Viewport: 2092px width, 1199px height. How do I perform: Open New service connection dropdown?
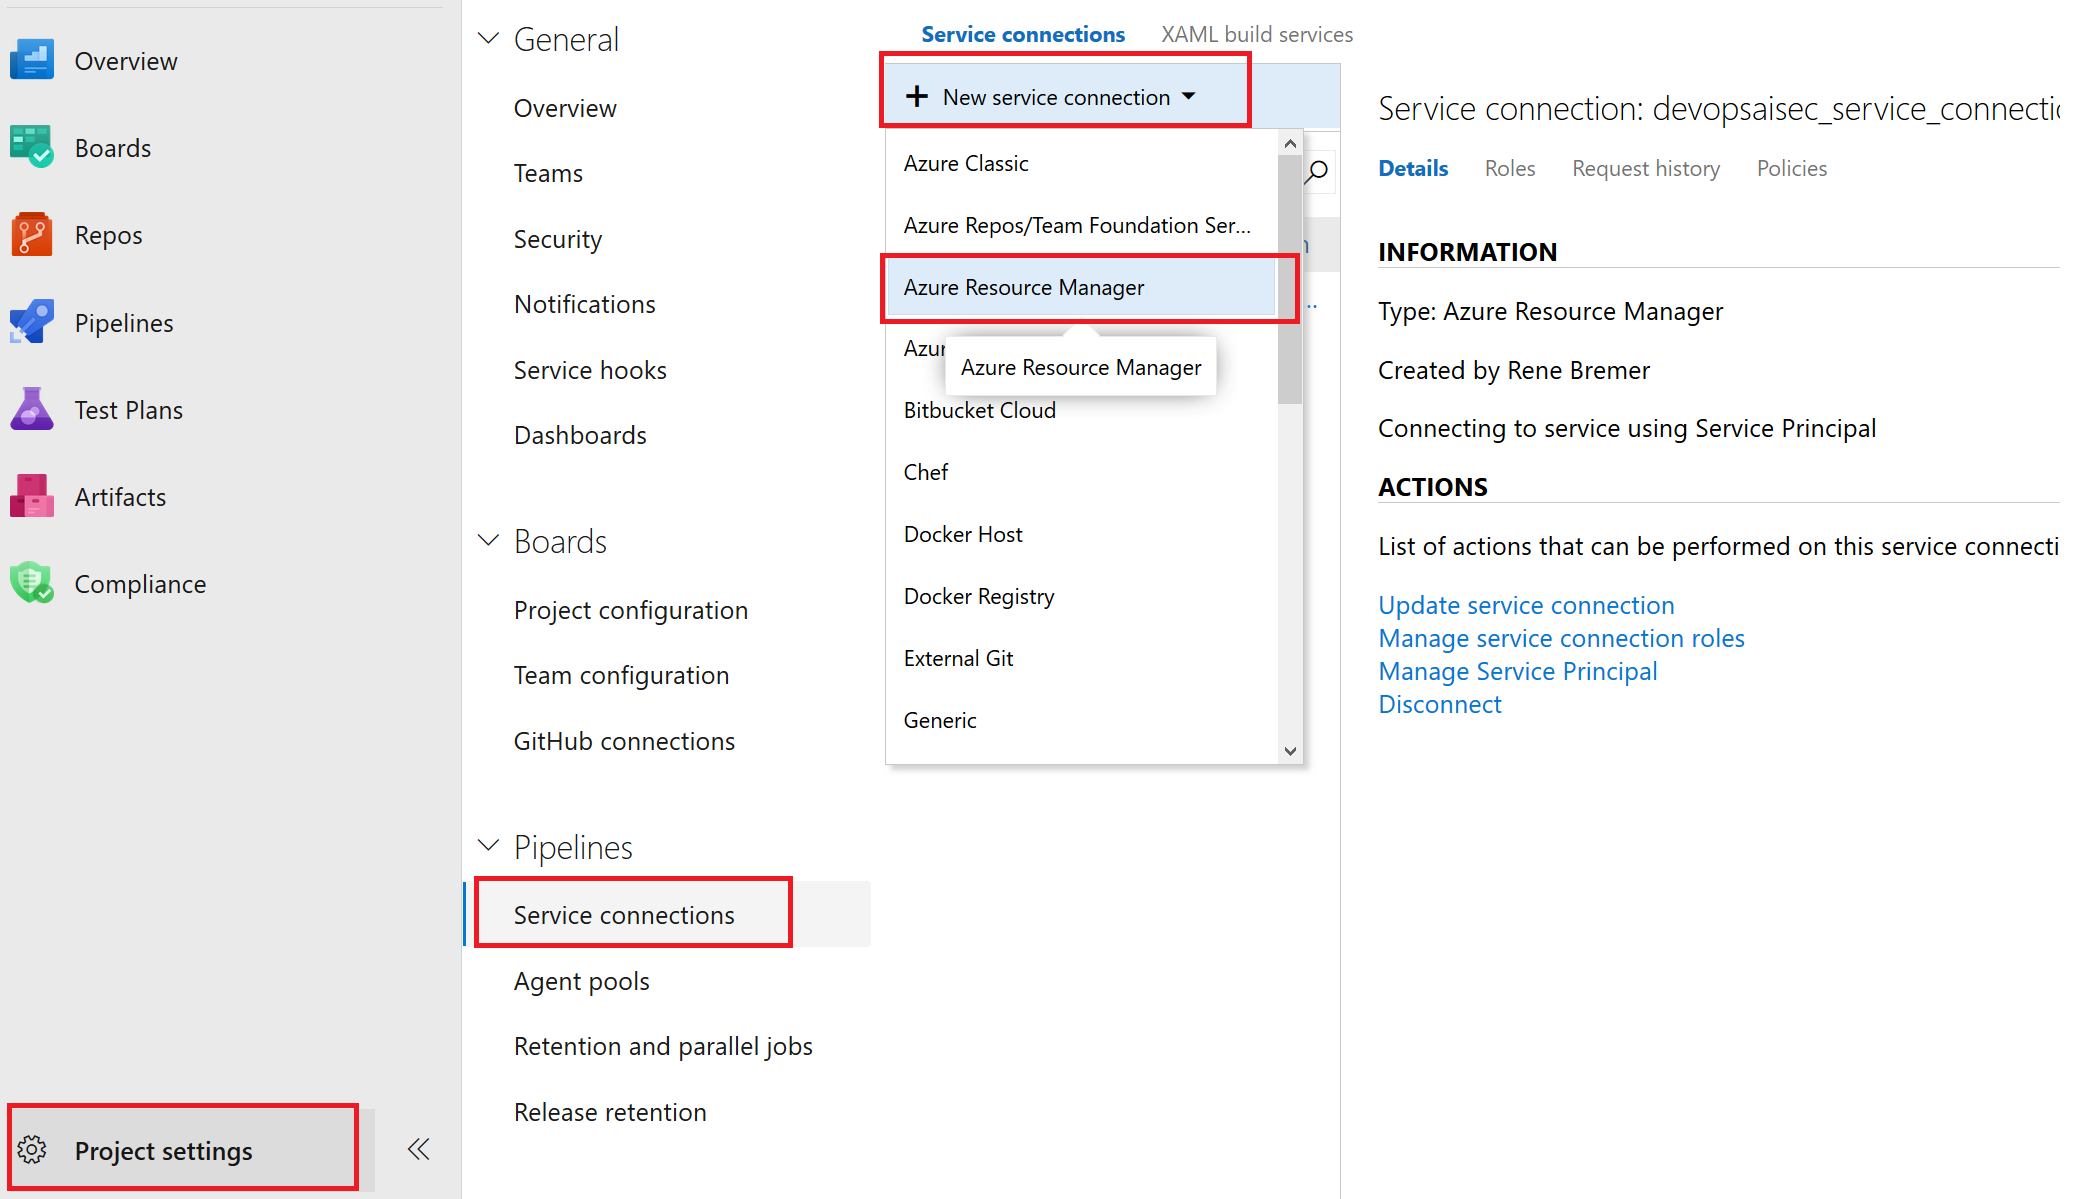click(x=1055, y=97)
